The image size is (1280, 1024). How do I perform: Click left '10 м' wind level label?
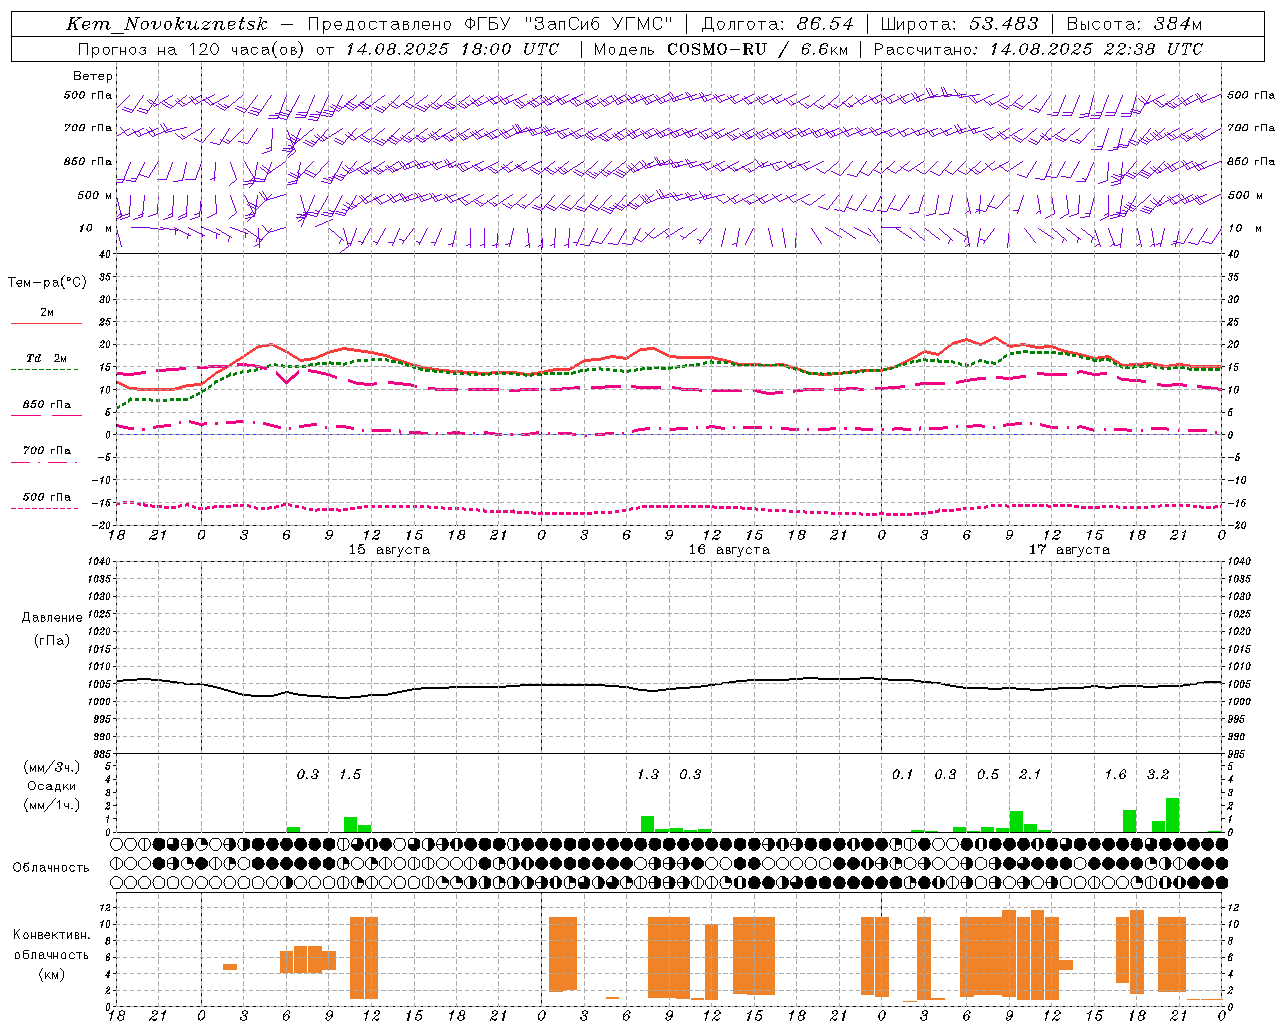click(x=95, y=228)
